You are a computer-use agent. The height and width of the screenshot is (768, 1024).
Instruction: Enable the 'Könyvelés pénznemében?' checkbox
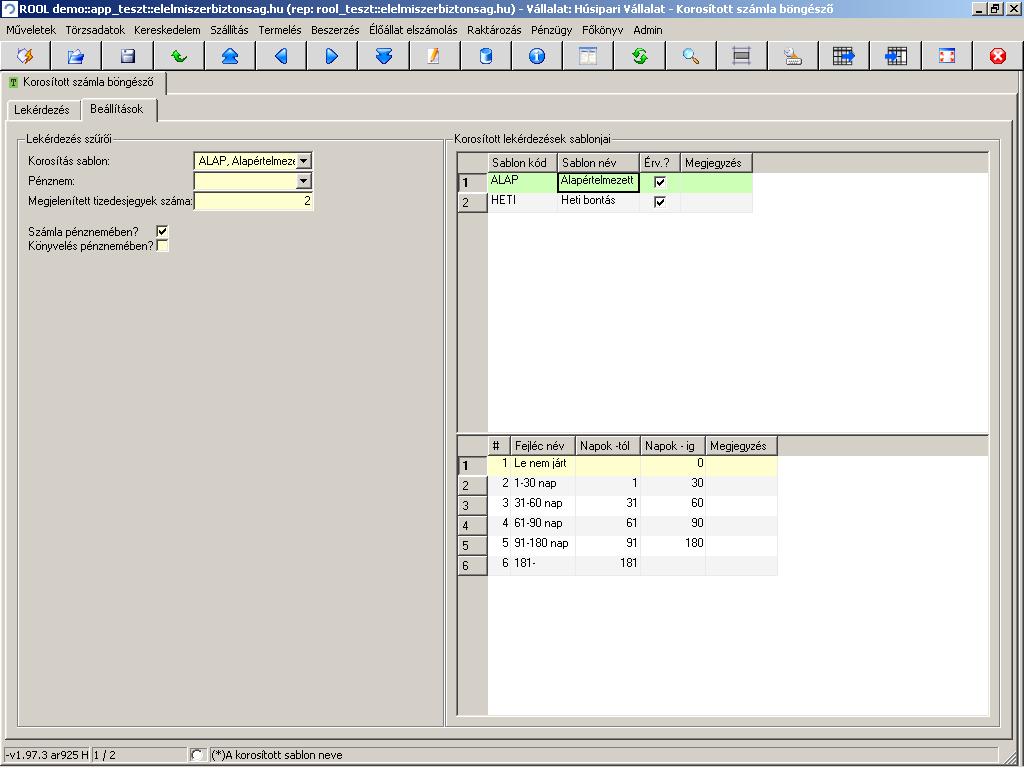coord(162,246)
